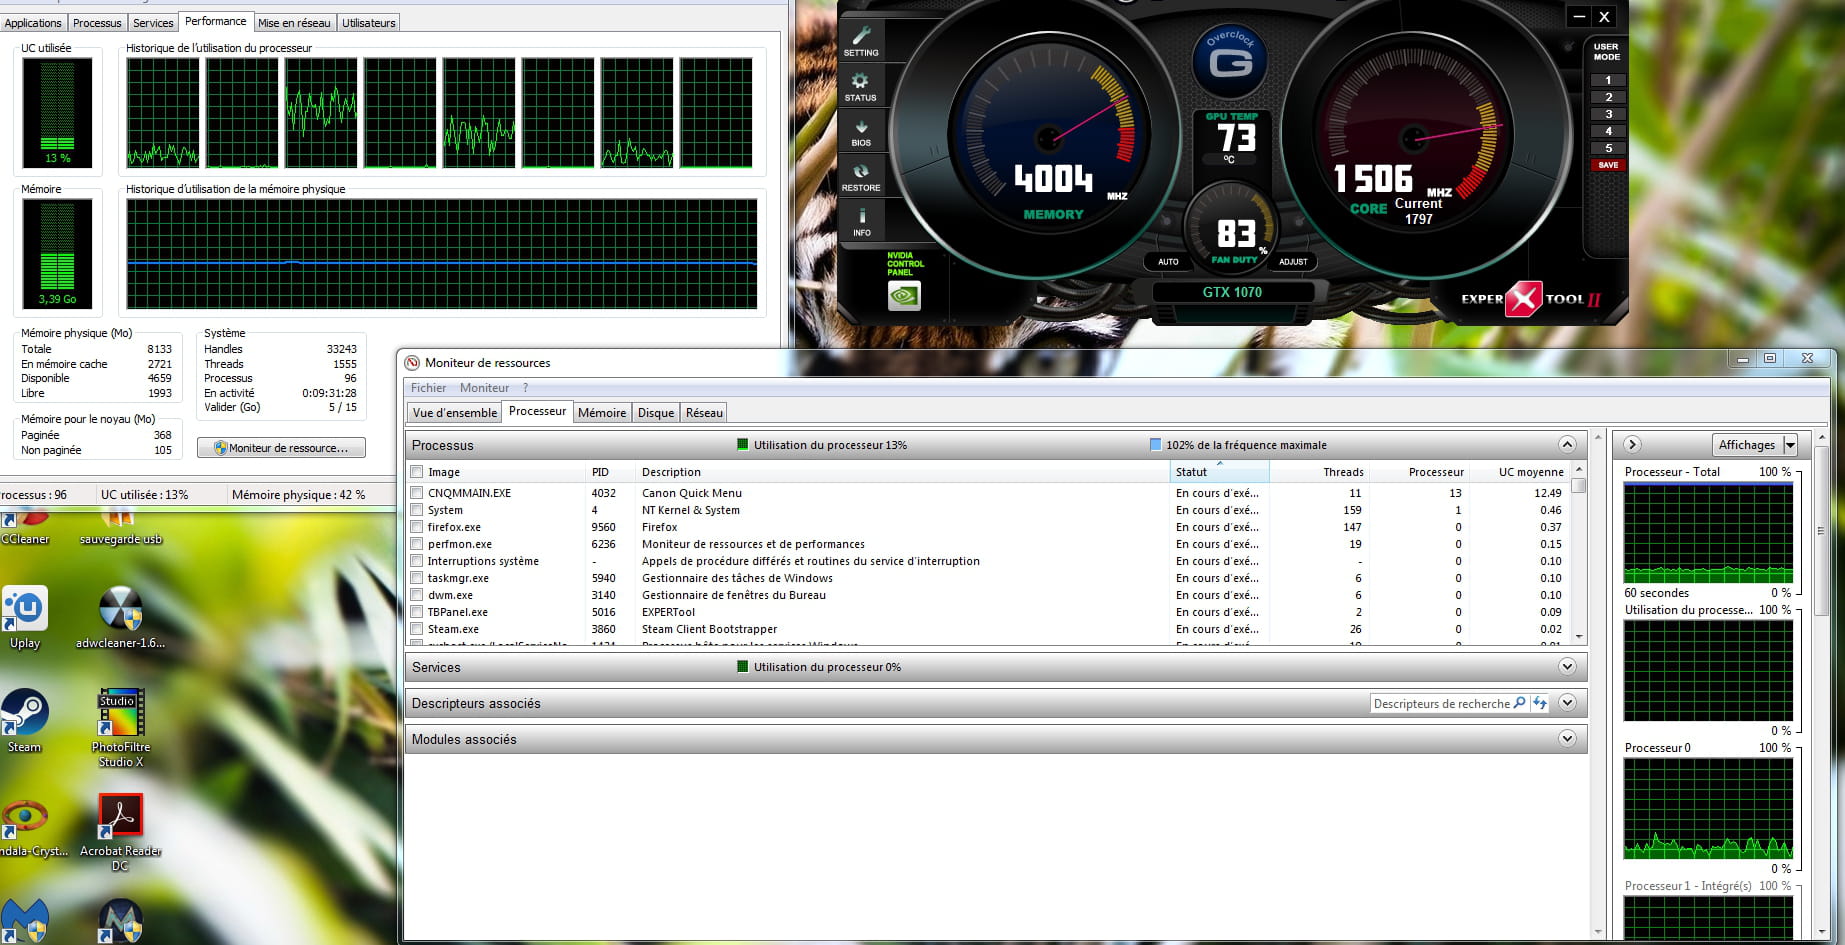Image resolution: width=1845 pixels, height=945 pixels.
Task: Click the process list vertical scrollbar
Action: point(1579,553)
